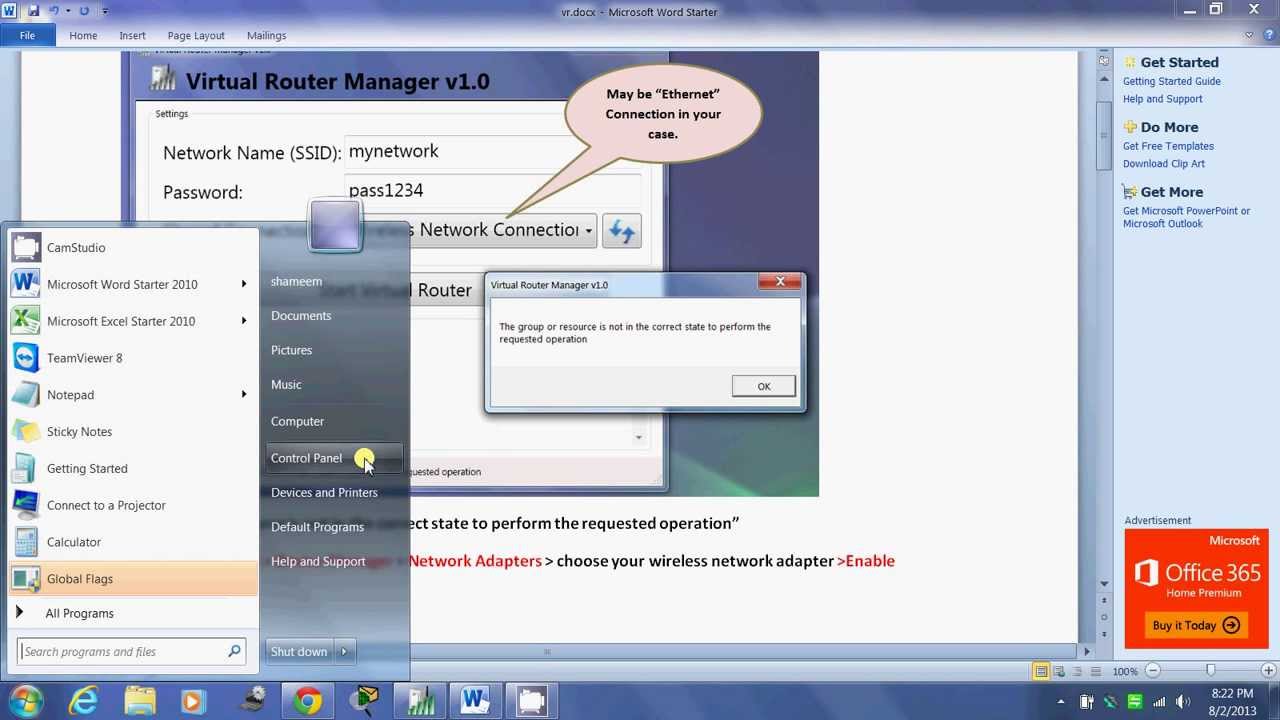Expand Microsoft Excel Starter 2010 jump list arrow
The height and width of the screenshot is (720, 1280).
point(244,321)
